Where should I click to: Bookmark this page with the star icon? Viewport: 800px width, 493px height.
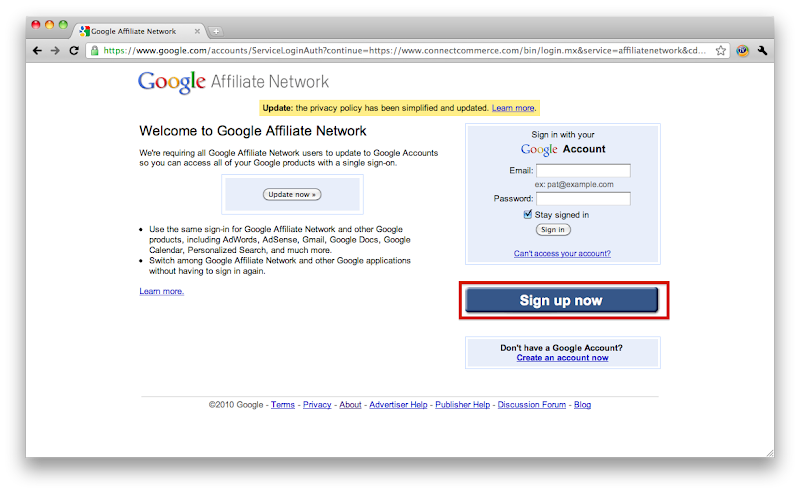tap(720, 51)
